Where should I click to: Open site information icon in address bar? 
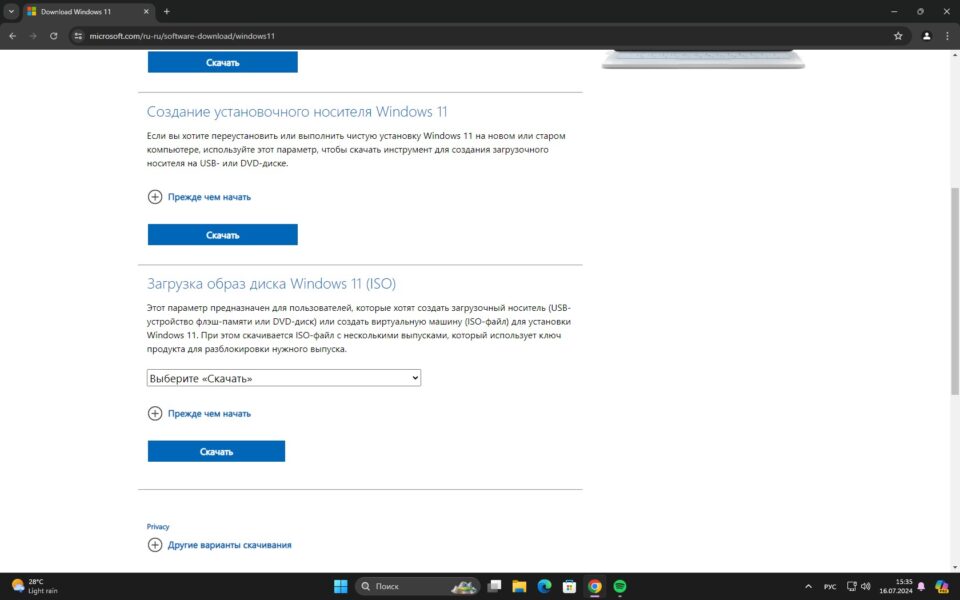click(78, 36)
